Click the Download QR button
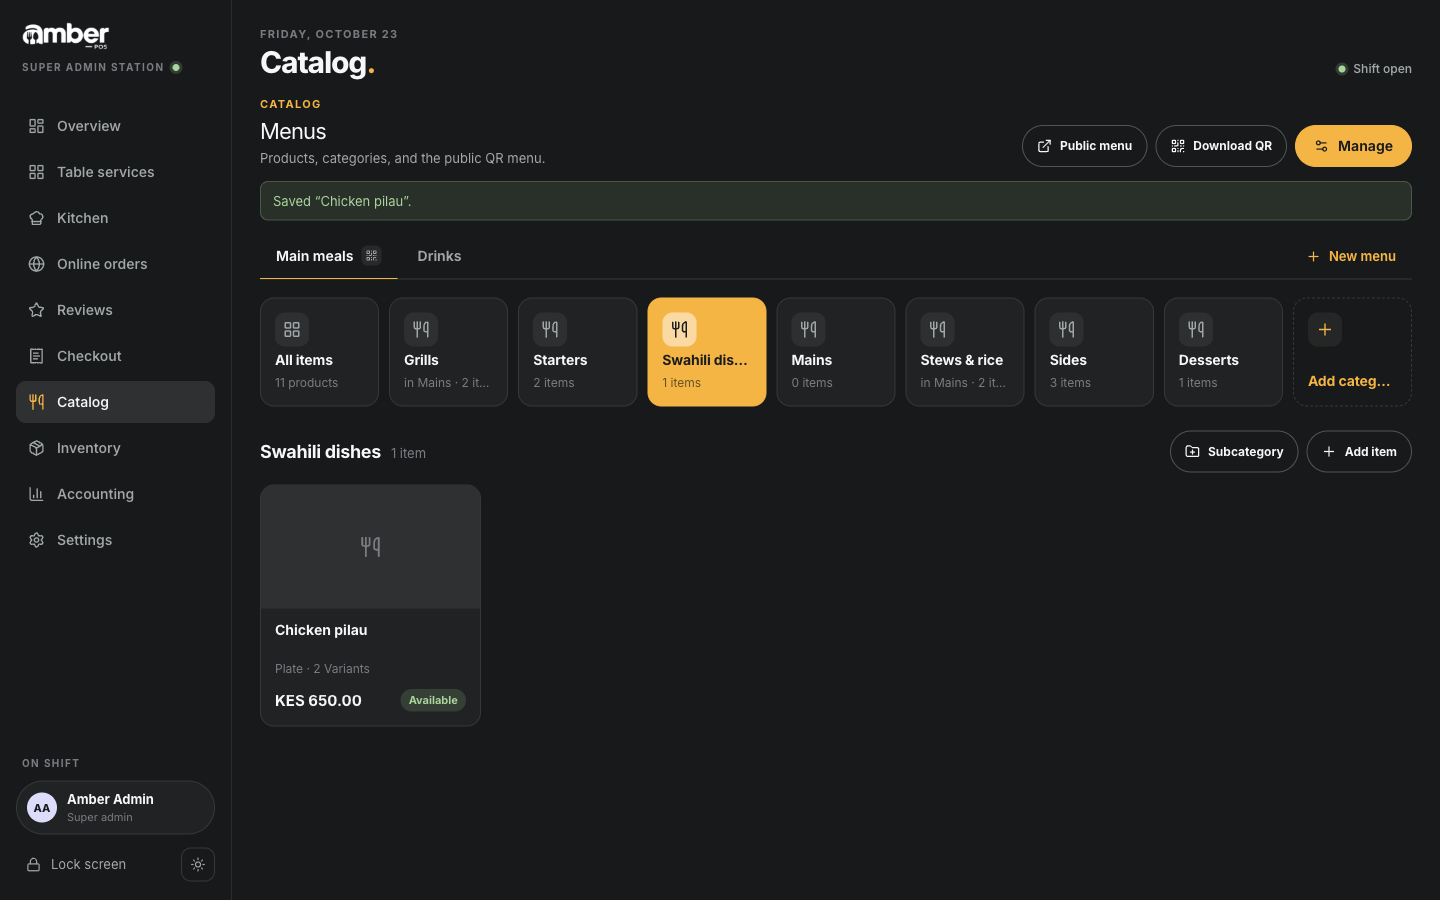 click(1221, 146)
